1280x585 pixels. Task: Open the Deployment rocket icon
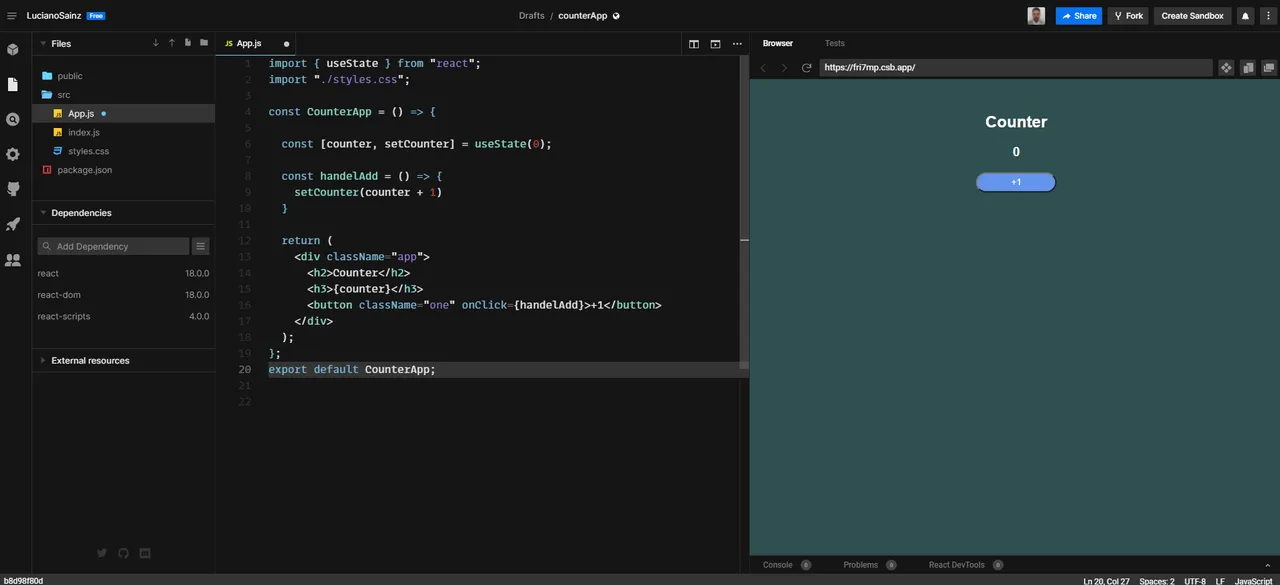(12, 224)
